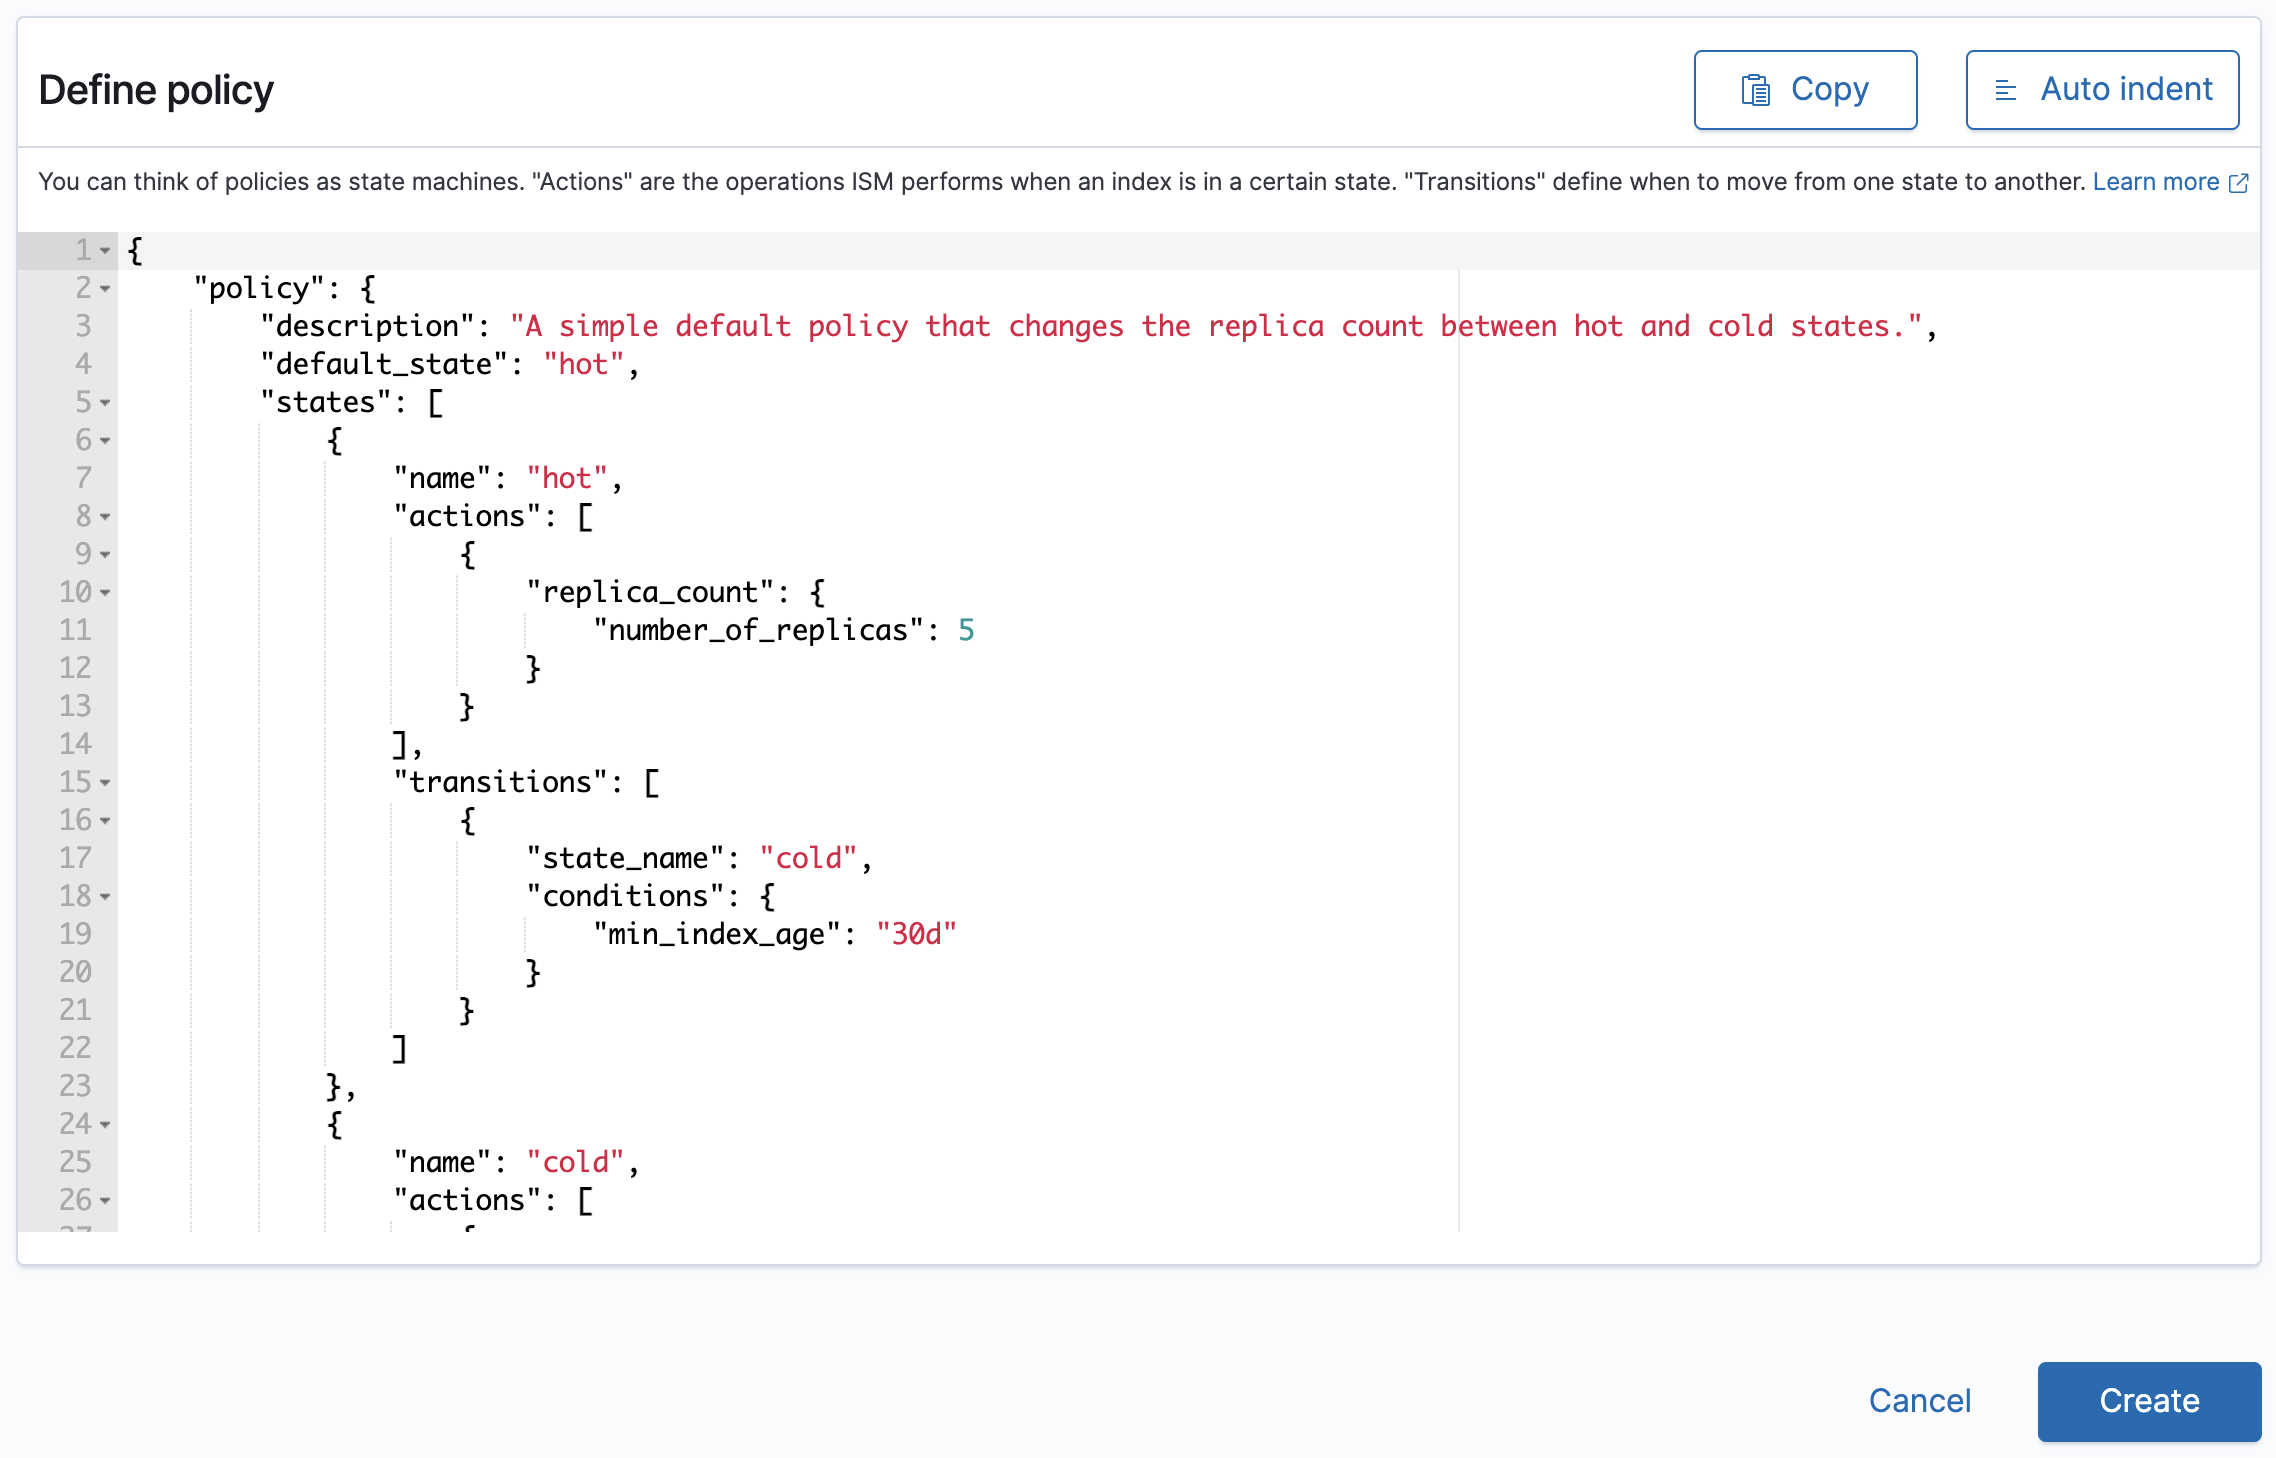
Task: Fold the cold "actions" array at line 26
Action: [x=105, y=1201]
